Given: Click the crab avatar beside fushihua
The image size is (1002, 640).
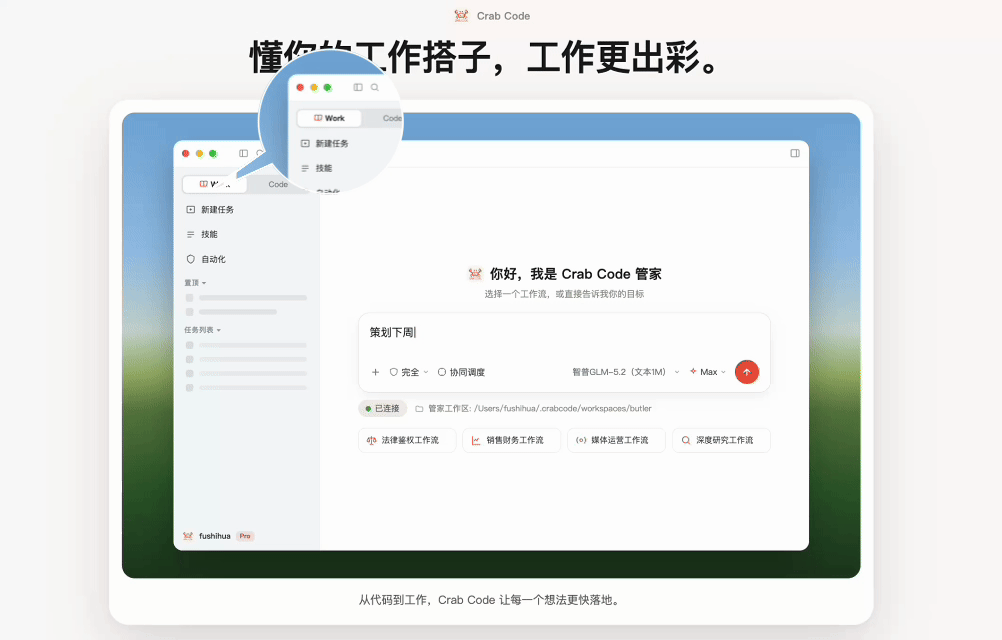Looking at the screenshot, I should click(x=188, y=536).
